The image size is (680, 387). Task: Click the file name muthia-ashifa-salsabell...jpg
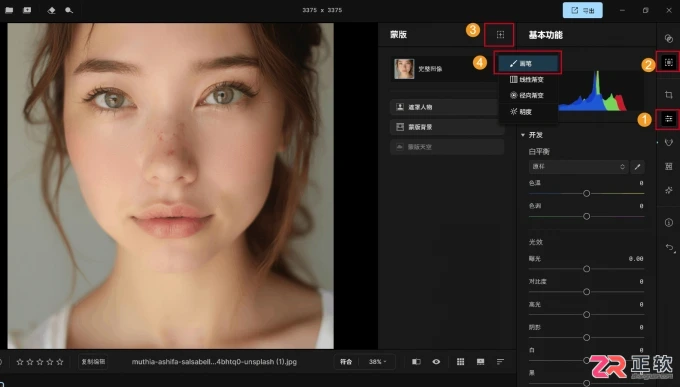(214, 362)
